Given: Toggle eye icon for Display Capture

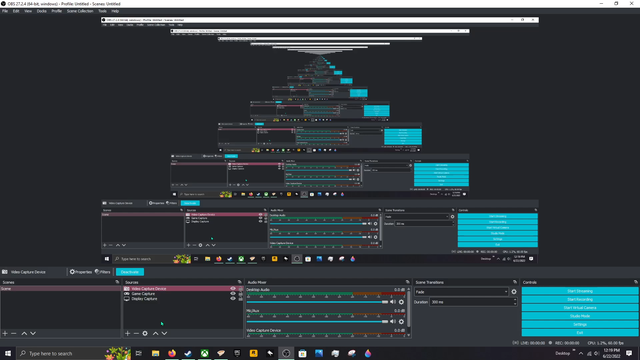Looking at the screenshot, I should (x=233, y=298).
